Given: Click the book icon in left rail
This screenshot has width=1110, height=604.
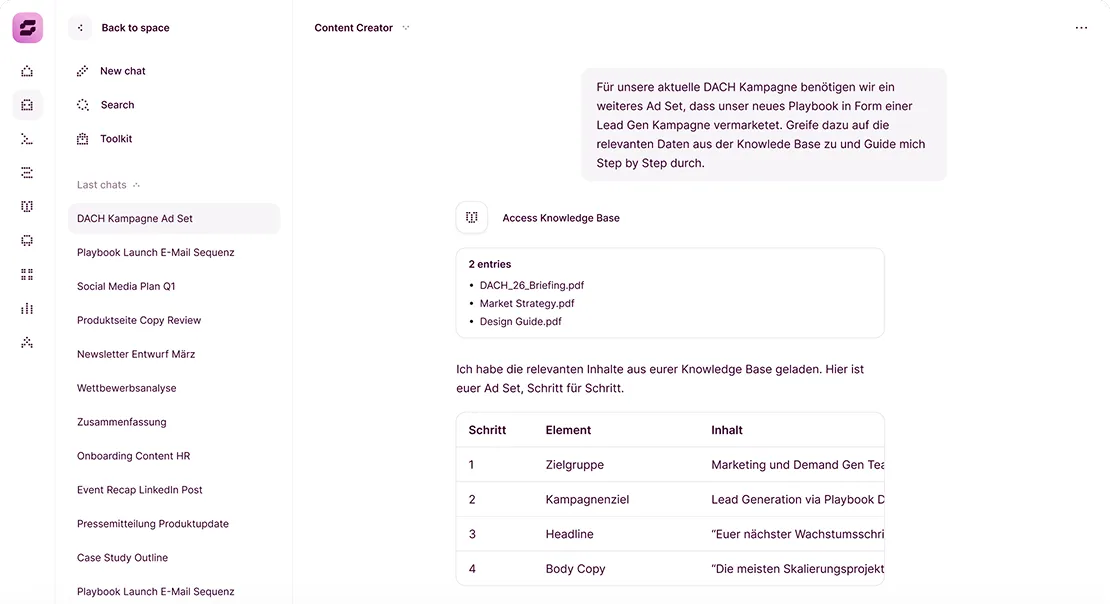Looking at the screenshot, I should coord(27,206).
